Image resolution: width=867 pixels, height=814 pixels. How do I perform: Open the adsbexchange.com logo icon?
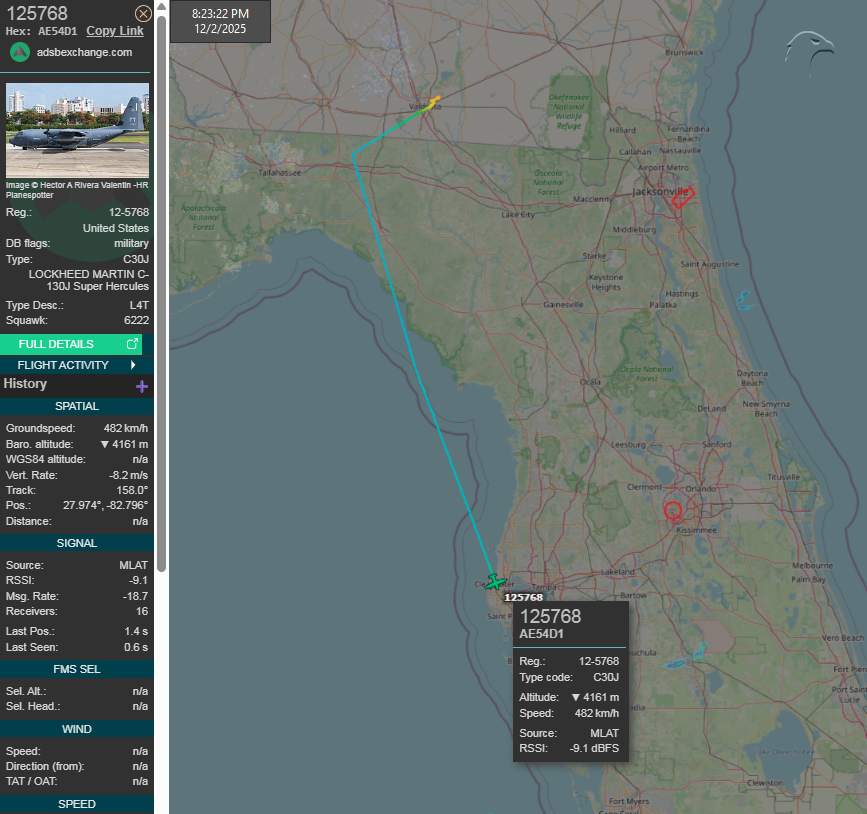[20, 53]
